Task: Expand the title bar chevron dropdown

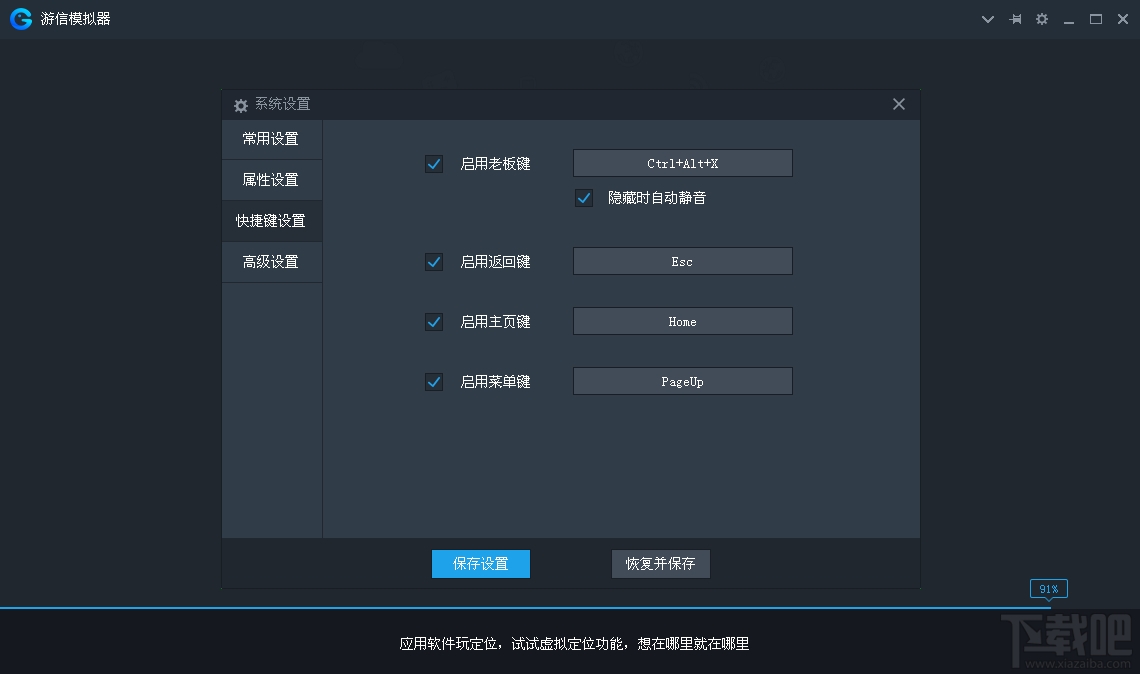Action: (987, 18)
